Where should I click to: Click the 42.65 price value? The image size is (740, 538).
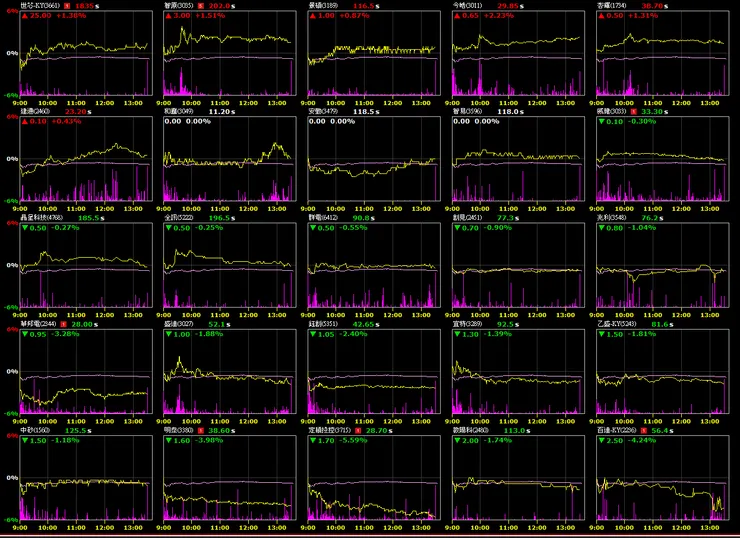(363, 324)
